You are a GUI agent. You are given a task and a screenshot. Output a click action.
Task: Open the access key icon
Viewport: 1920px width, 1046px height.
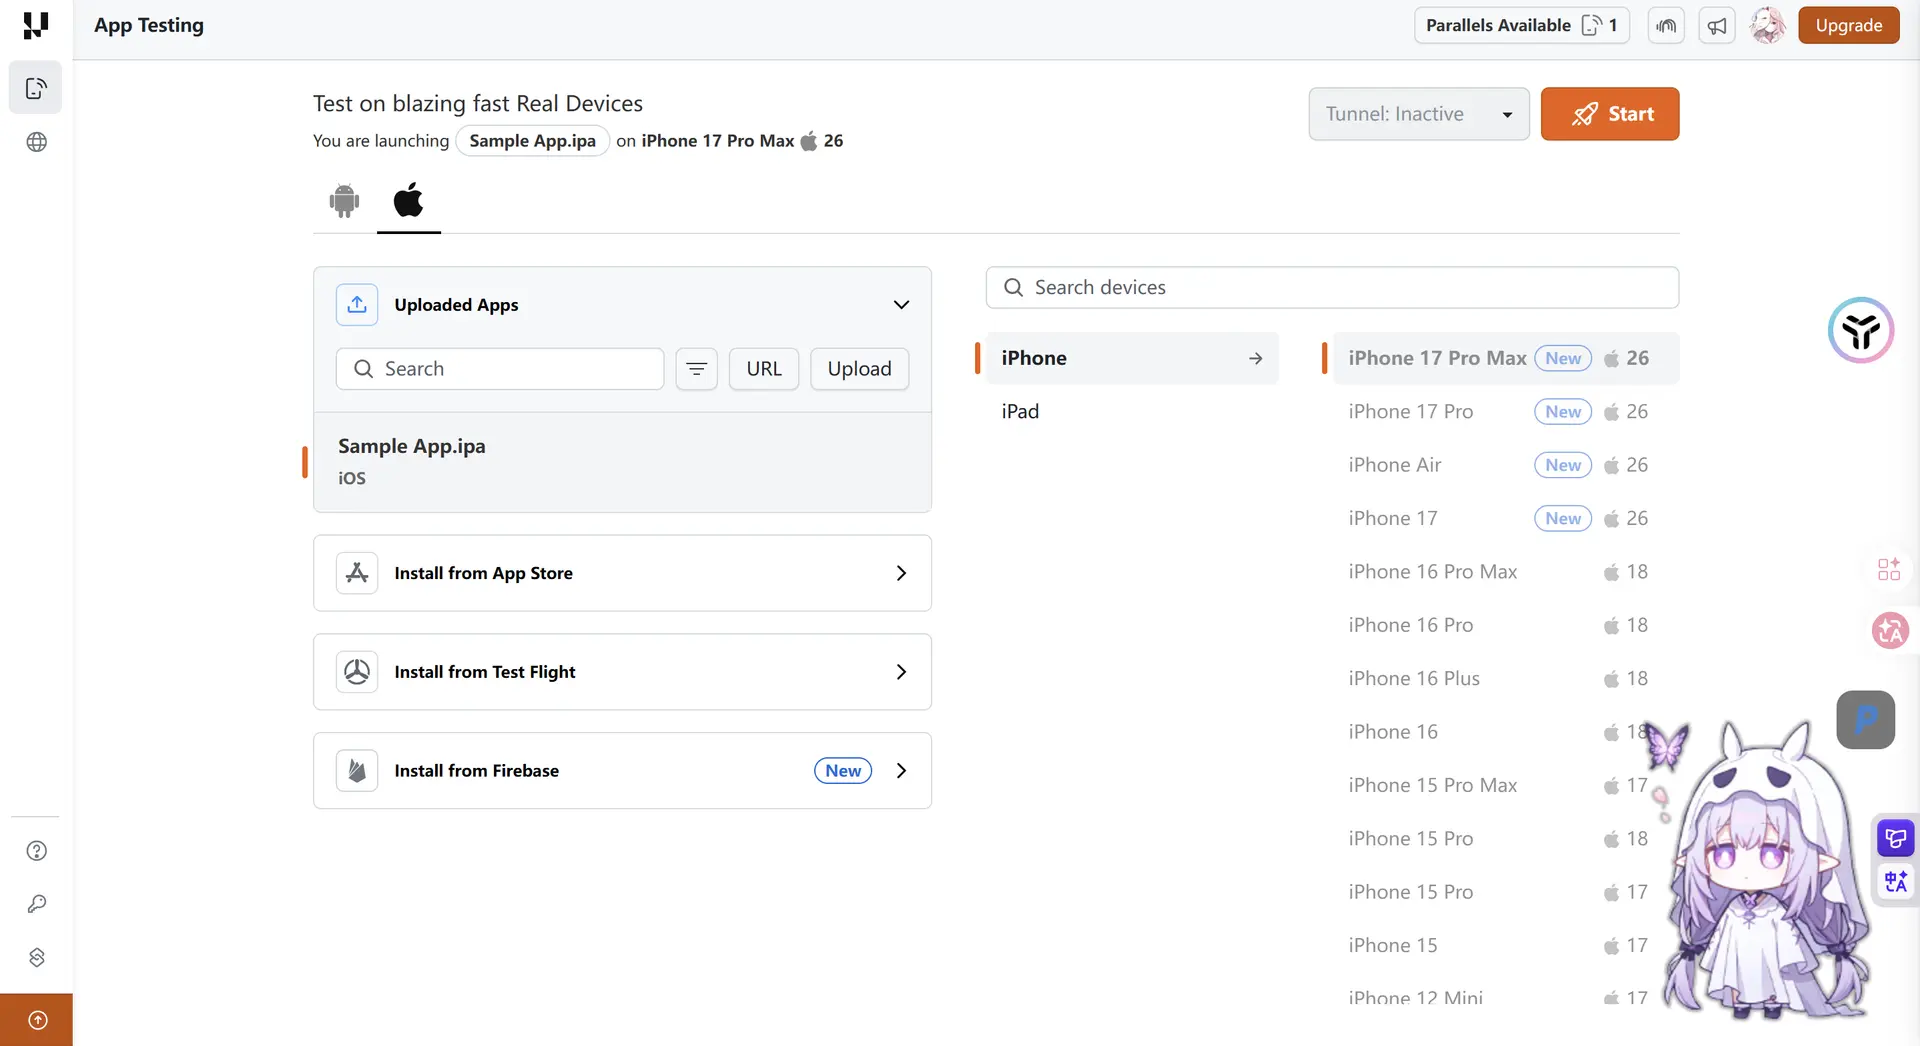[36, 904]
